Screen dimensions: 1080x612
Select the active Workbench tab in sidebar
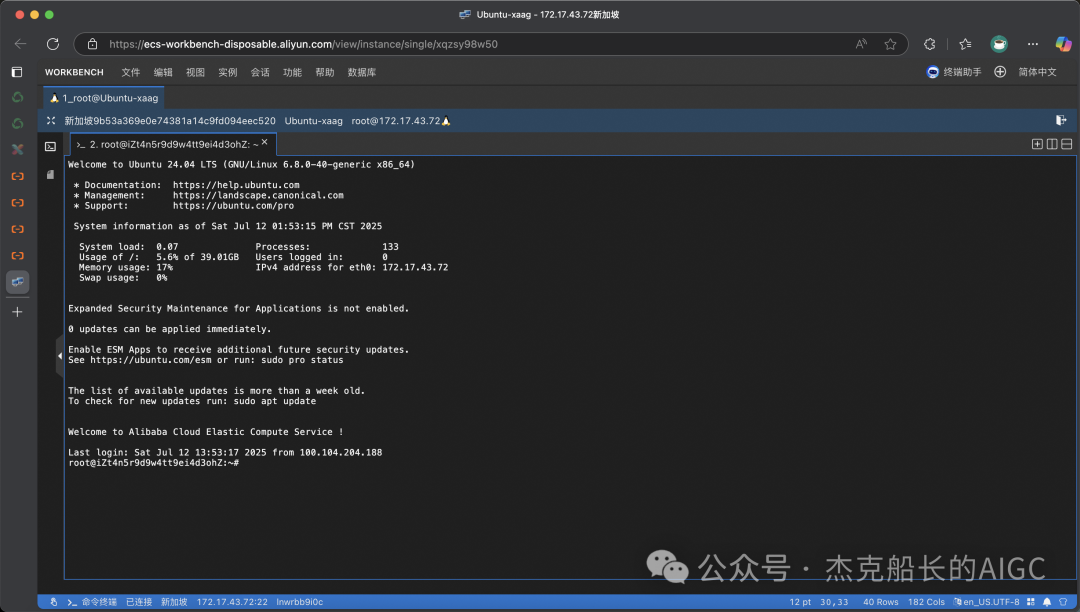pyautogui.click(x=17, y=282)
